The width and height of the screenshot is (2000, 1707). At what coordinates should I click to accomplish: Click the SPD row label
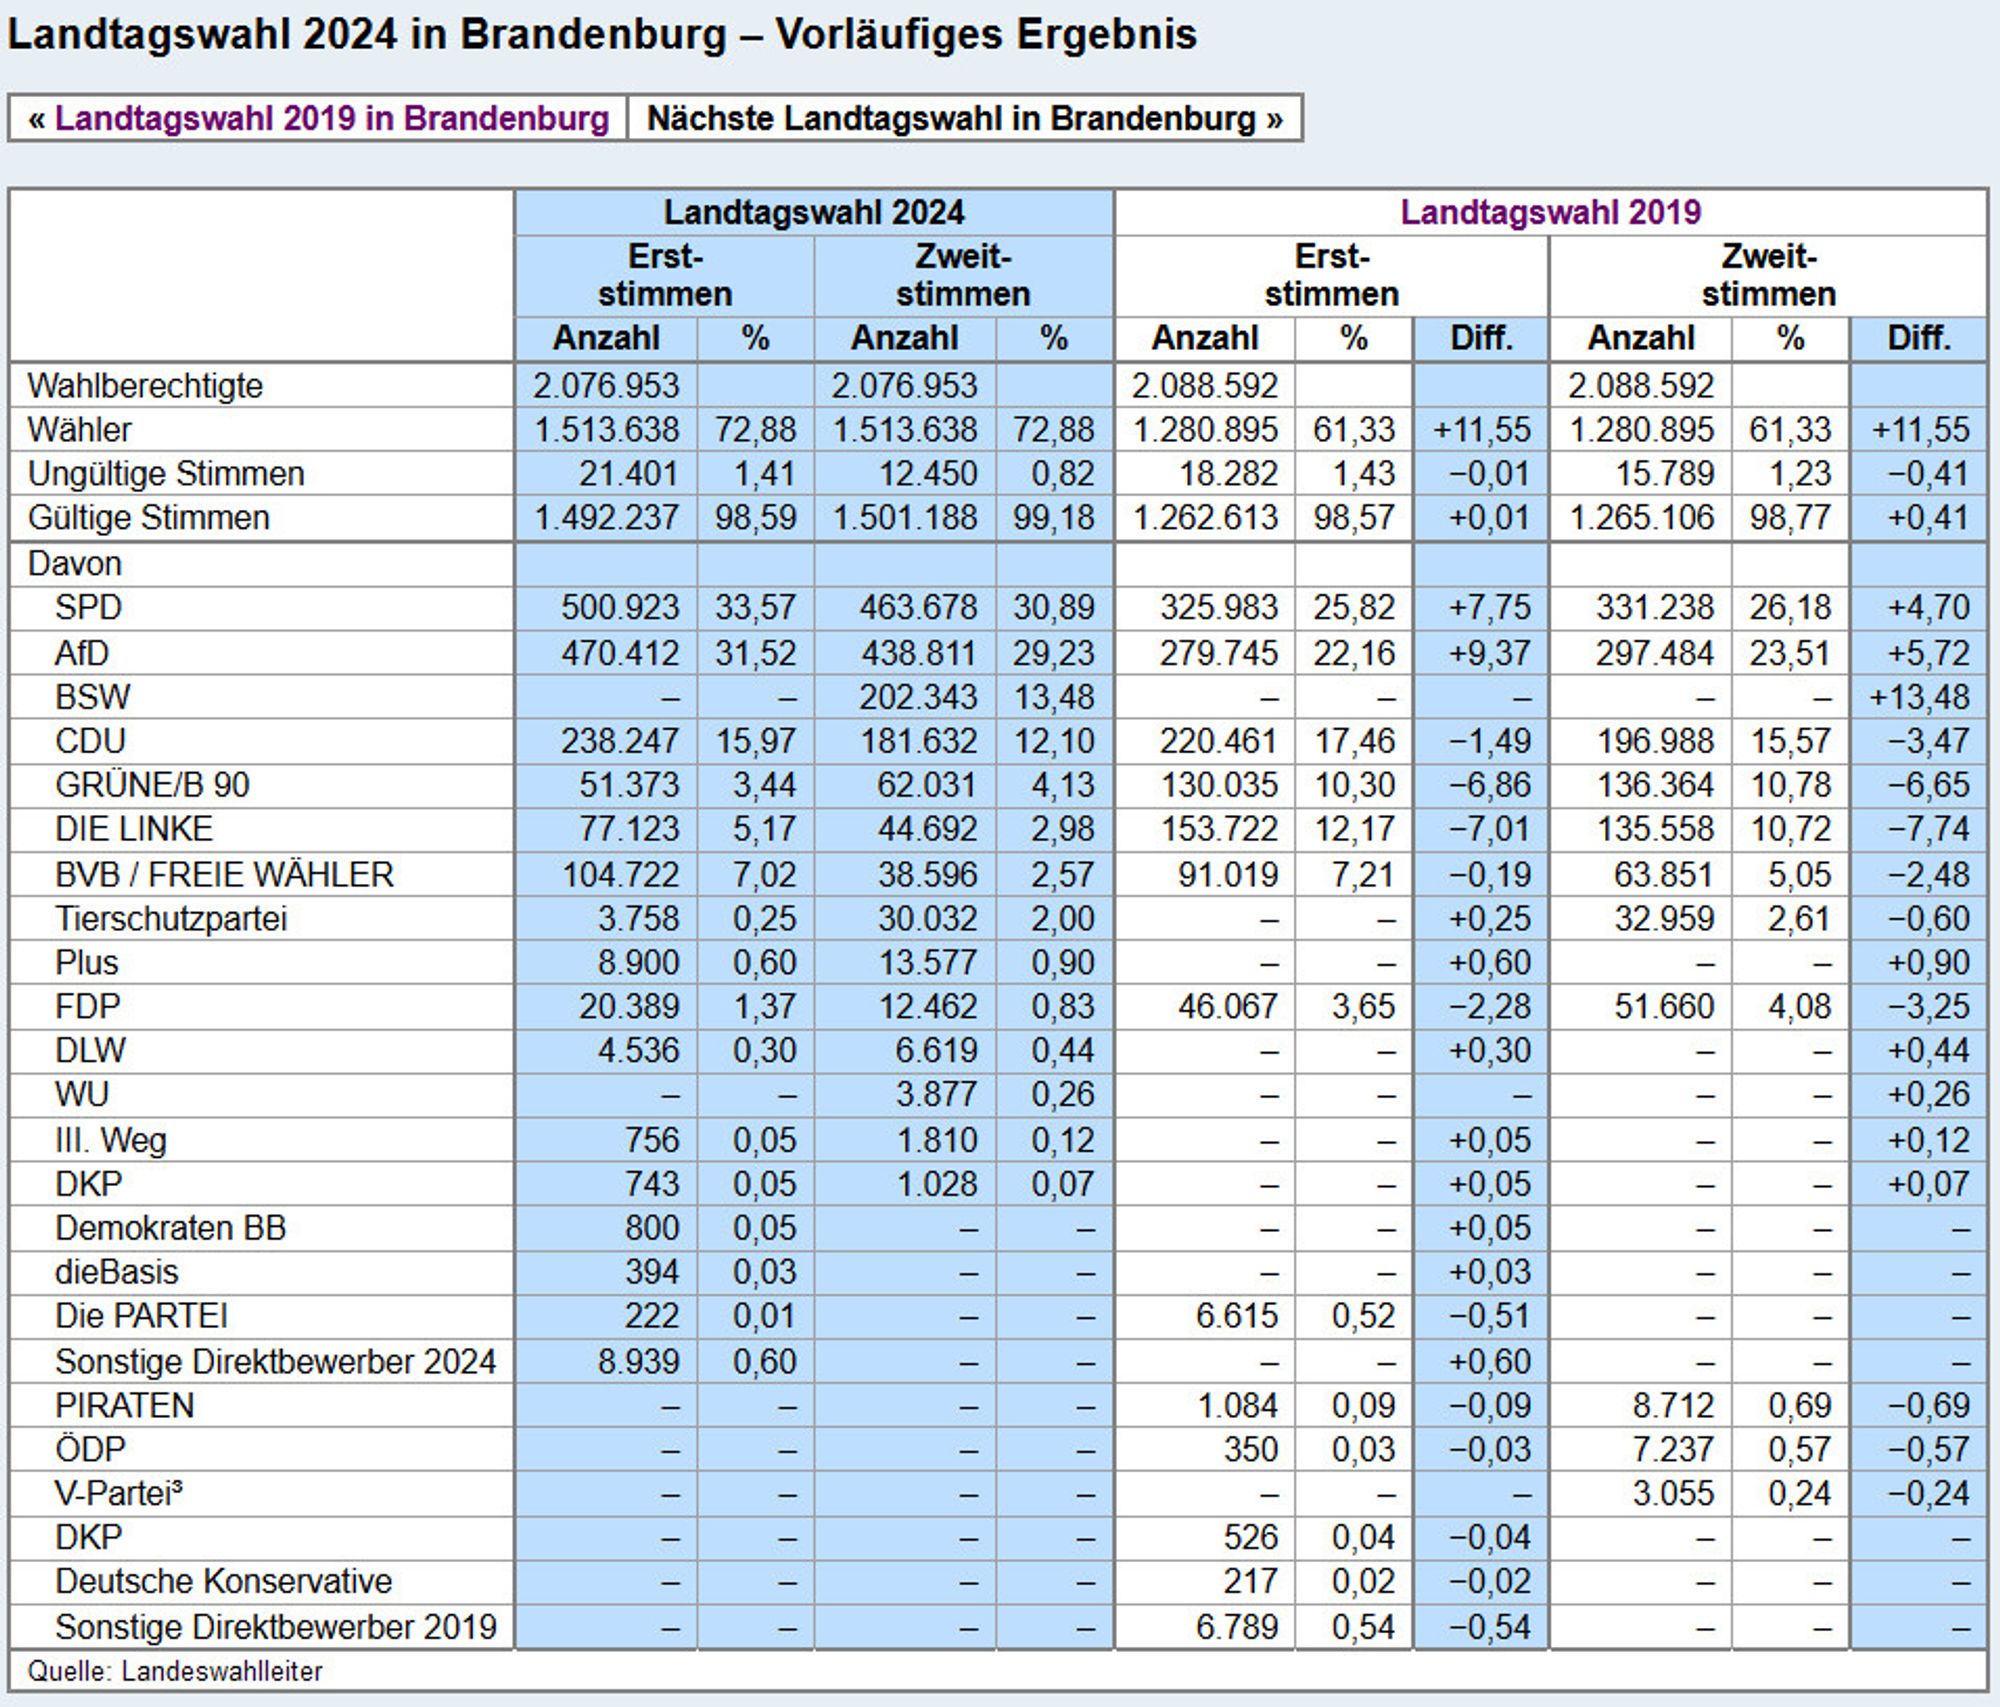(x=89, y=607)
